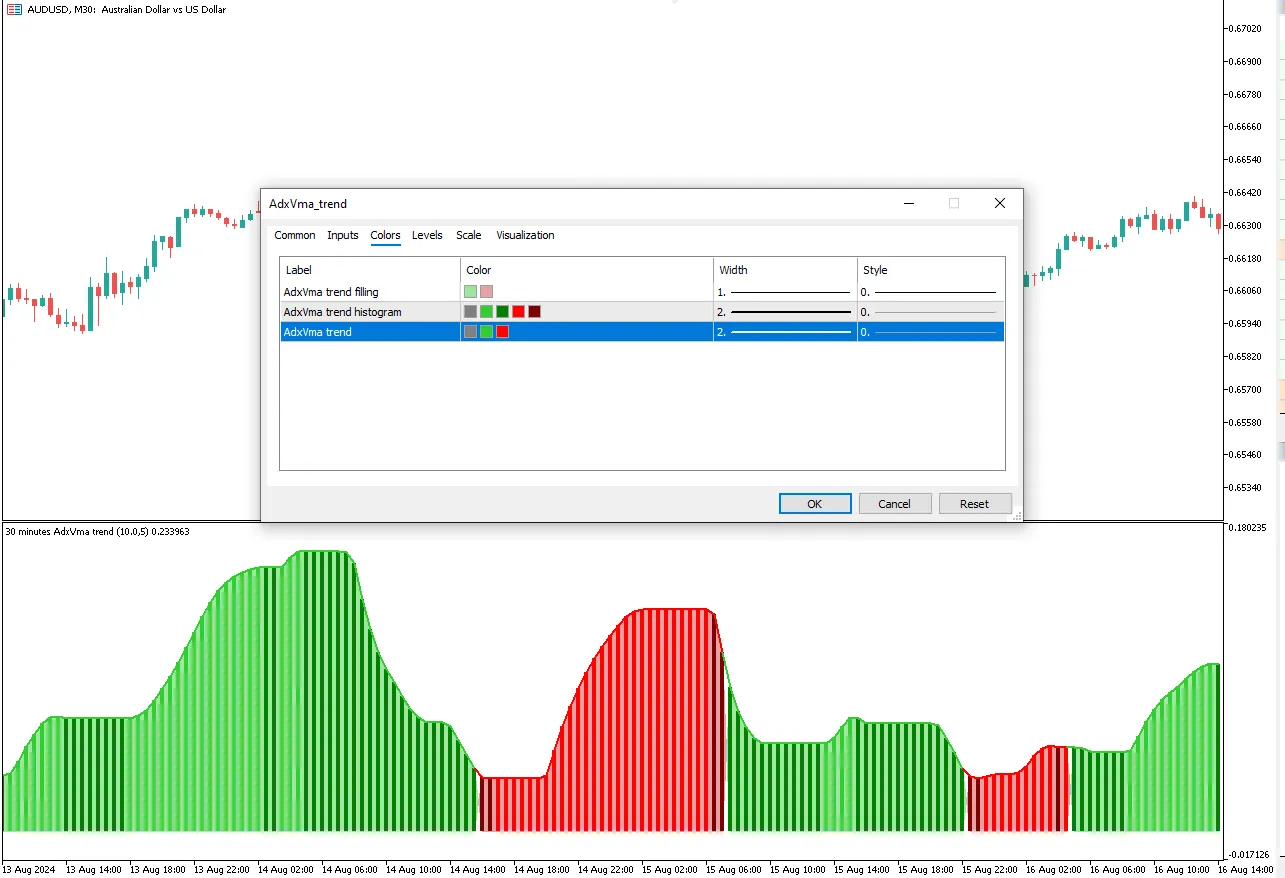This screenshot has width=1285, height=878.
Task: Pick pink swatch of trend filling
Action: coord(486,292)
